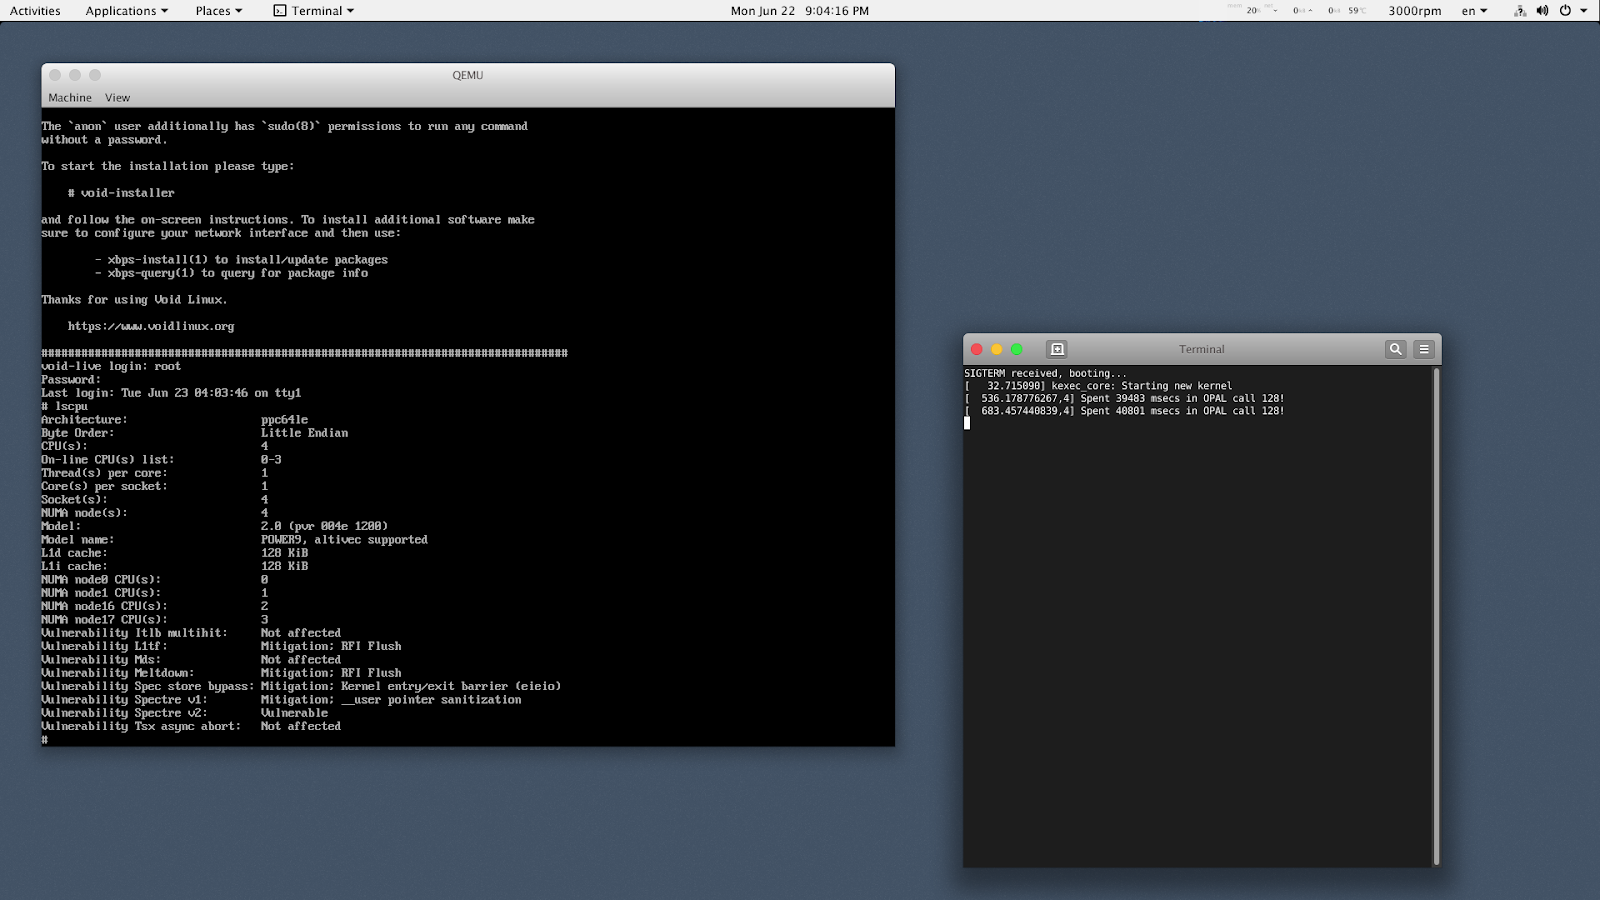The image size is (1600, 900).
Task: Open the clock showing Mon Jun 22
Action: click(800, 11)
